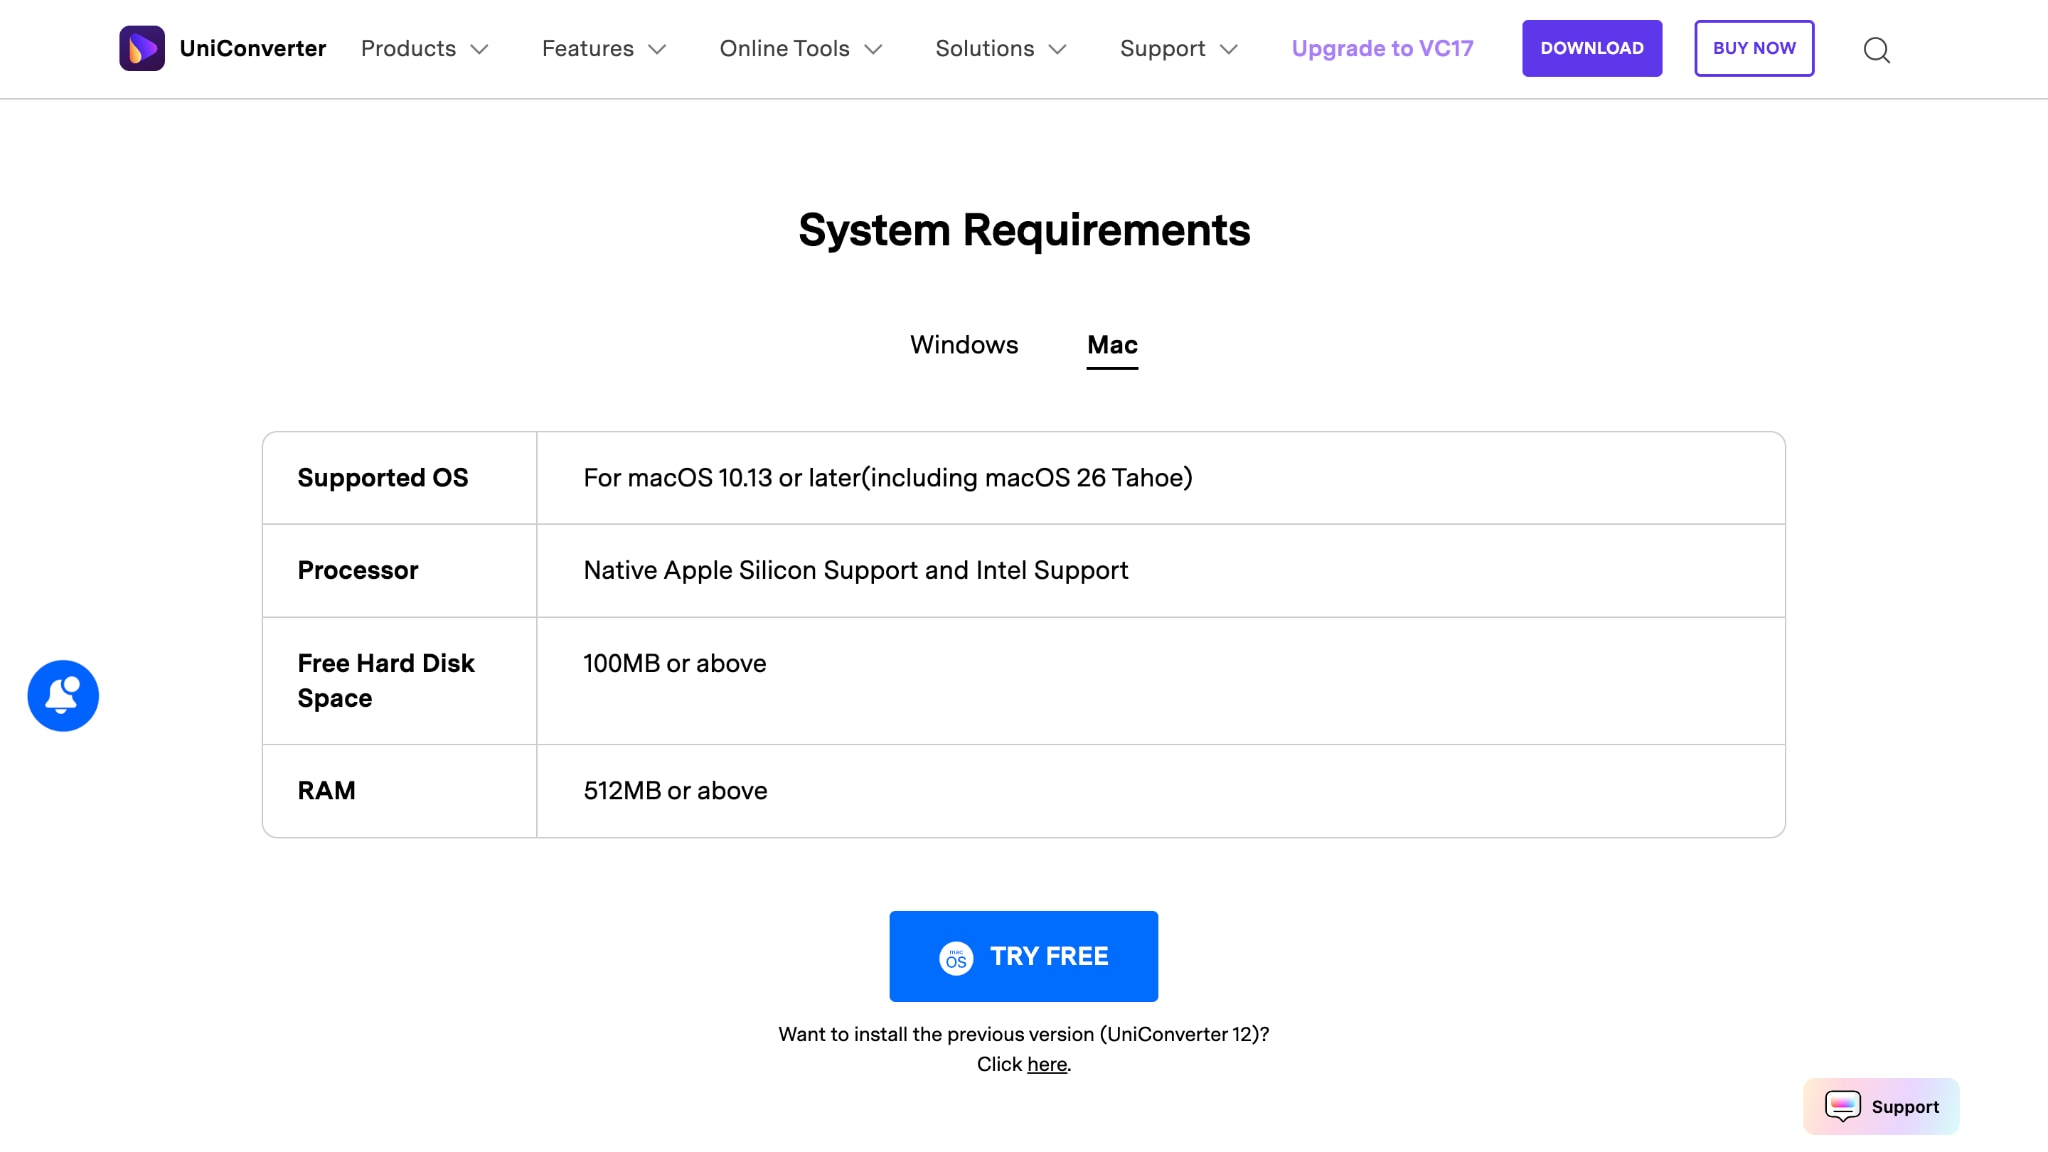This screenshot has height=1152, width=2048.
Task: Click the blue notification bell icon
Action: tap(62, 695)
